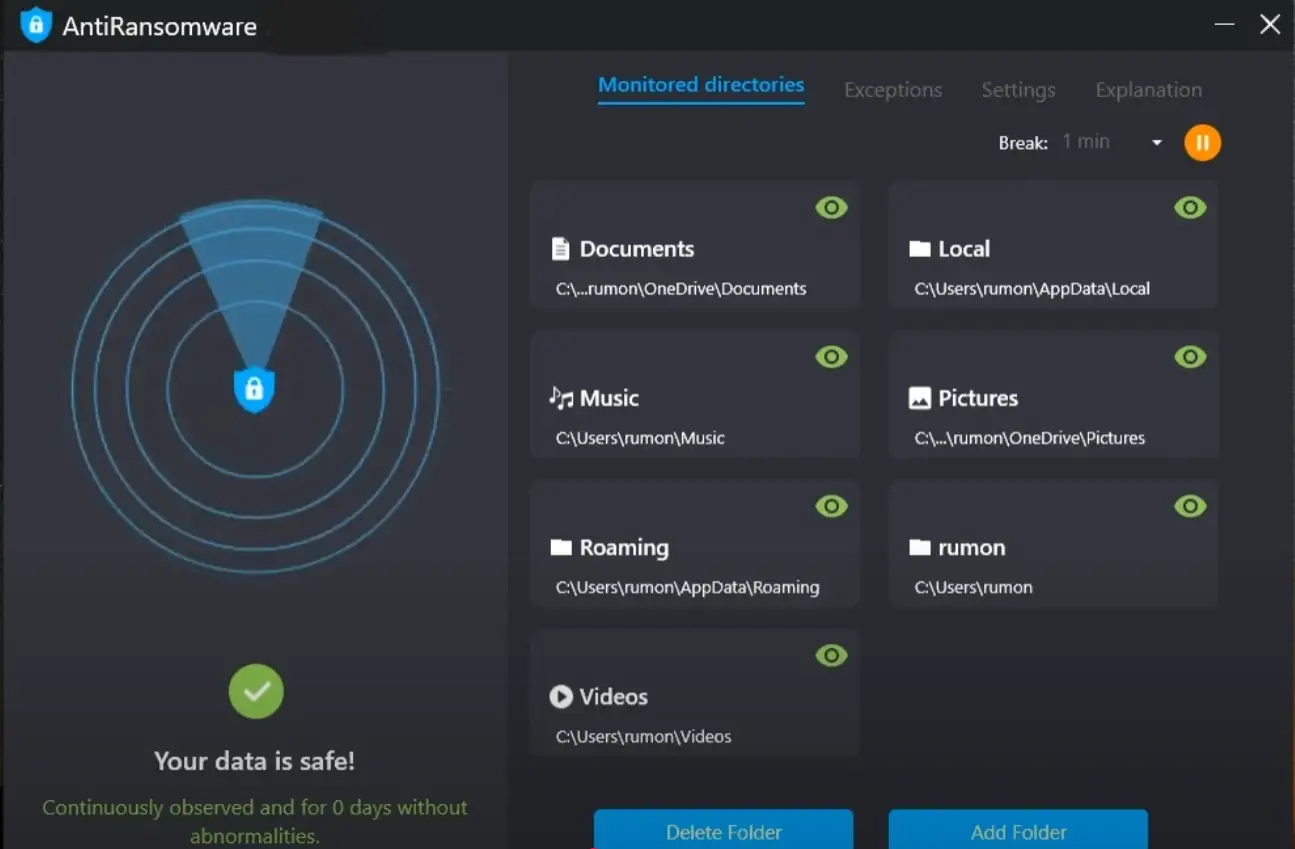The image size is (1295, 849).
Task: Open the Break duration dropdown arrow
Action: pos(1156,143)
